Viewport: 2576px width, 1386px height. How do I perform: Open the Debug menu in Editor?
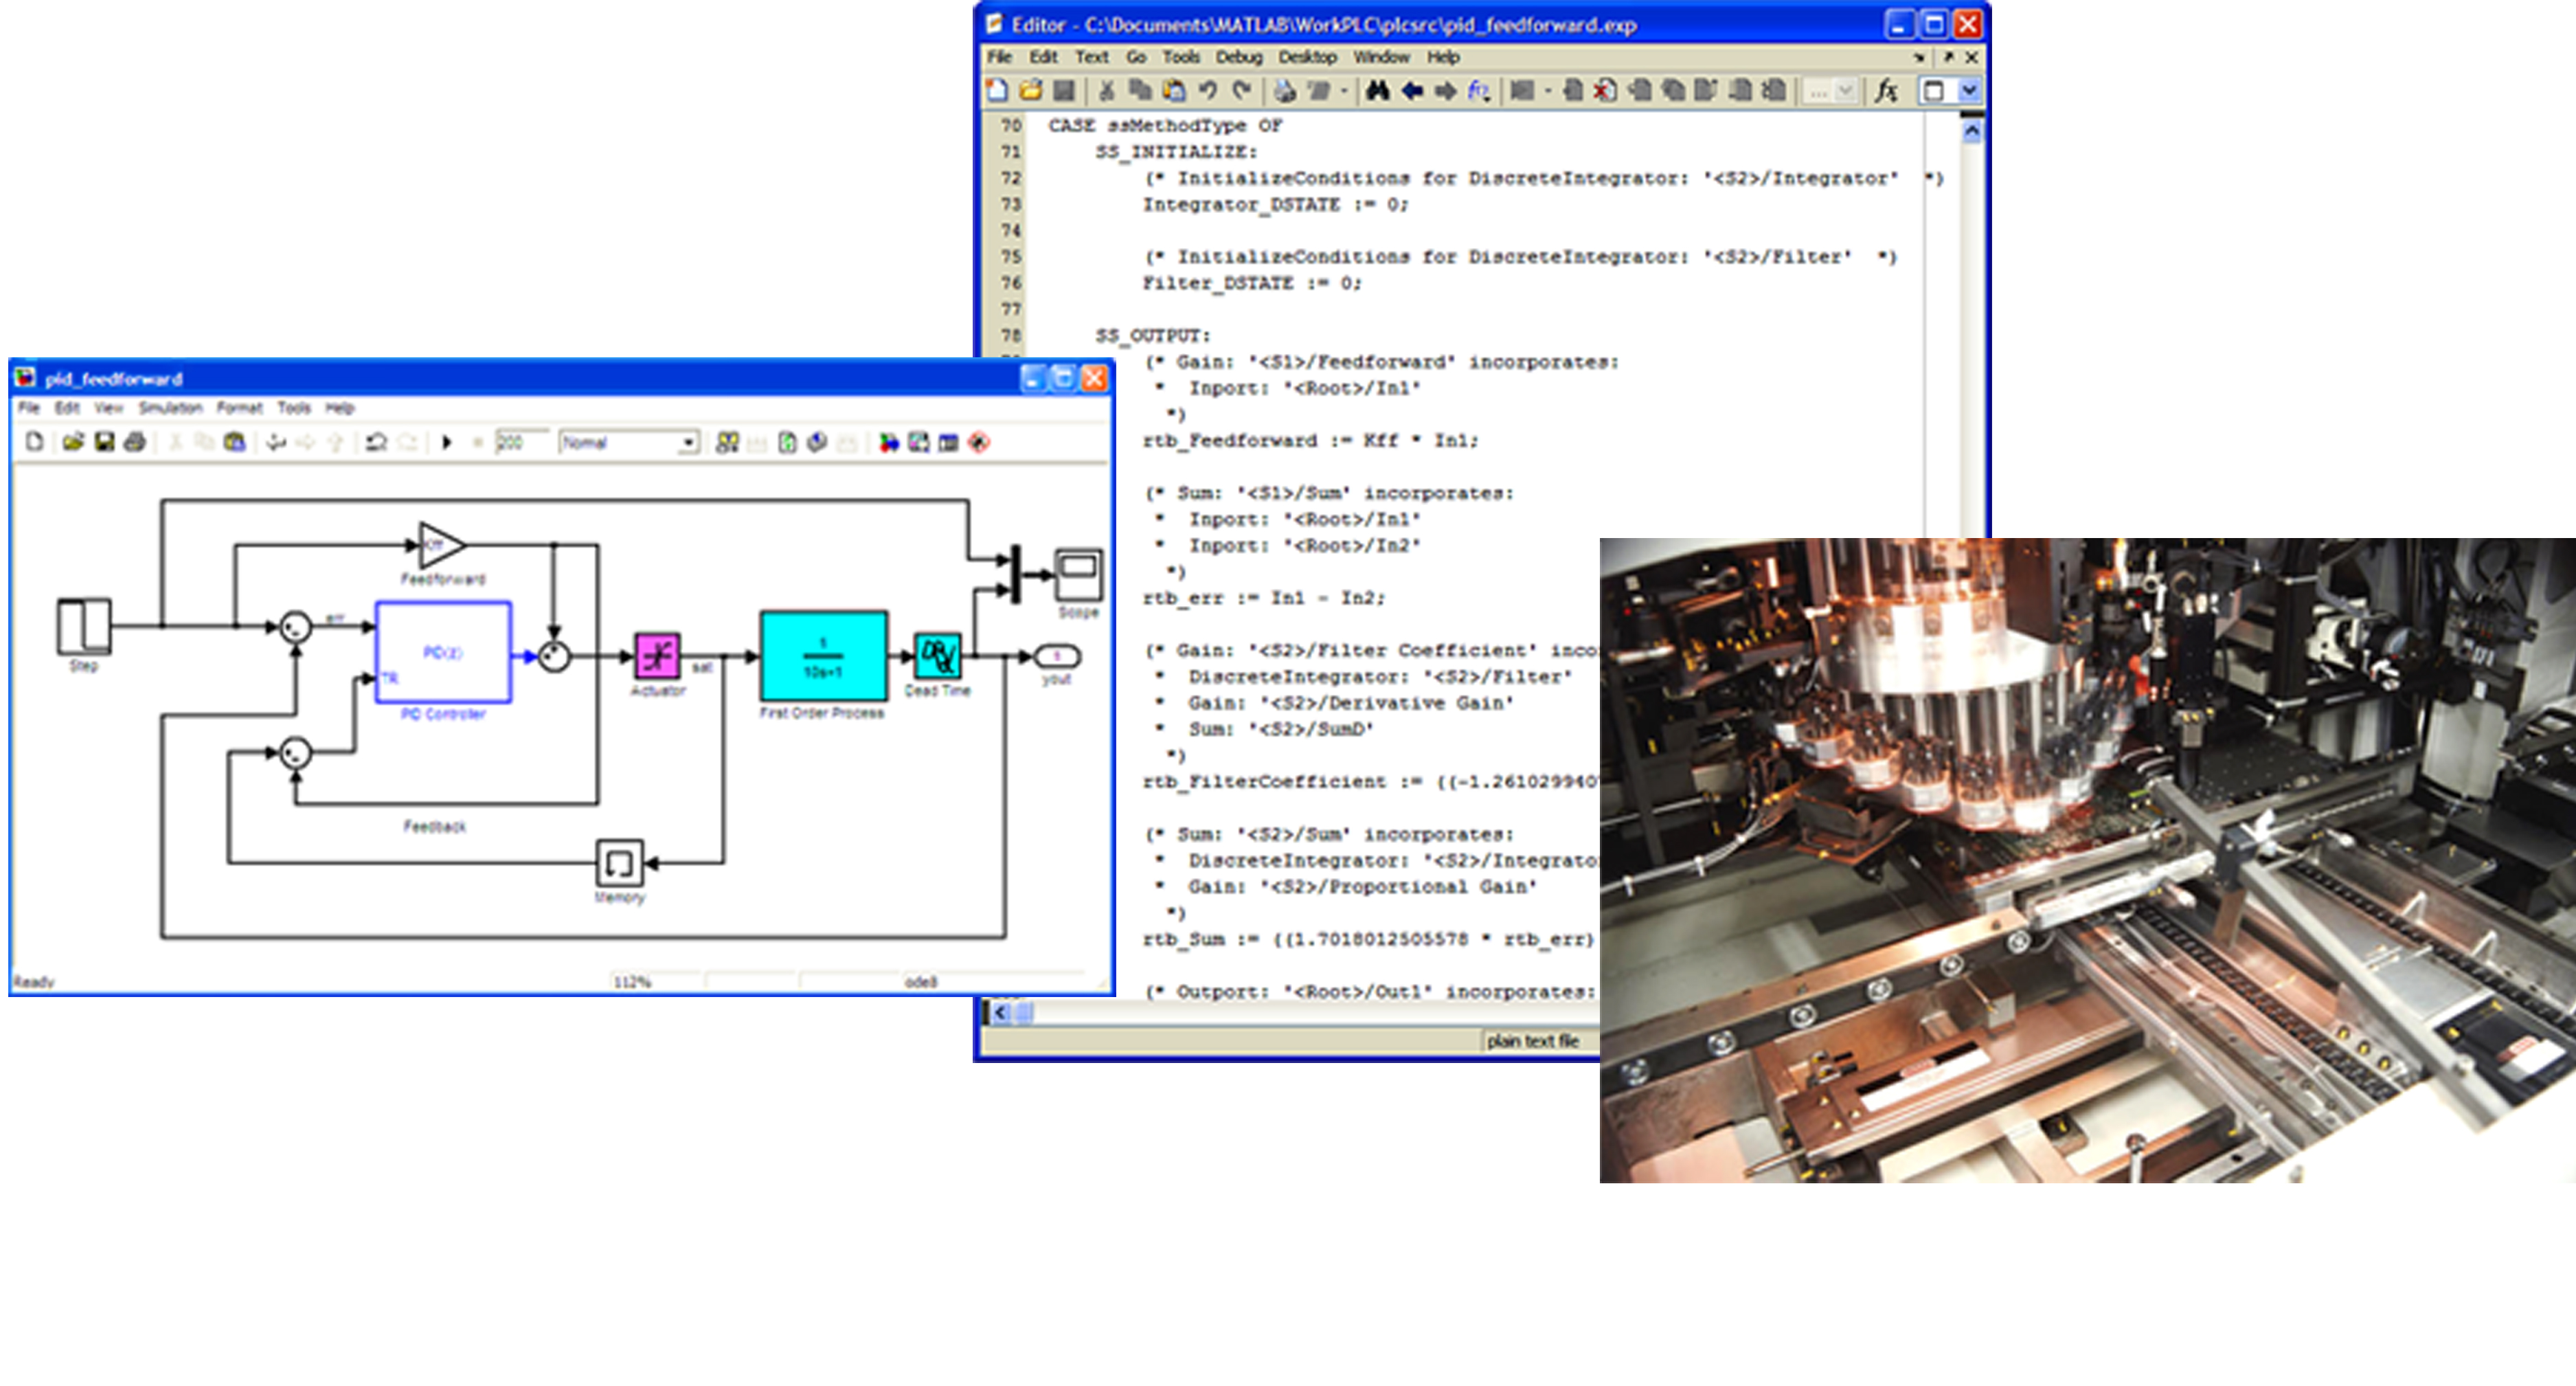(1238, 57)
